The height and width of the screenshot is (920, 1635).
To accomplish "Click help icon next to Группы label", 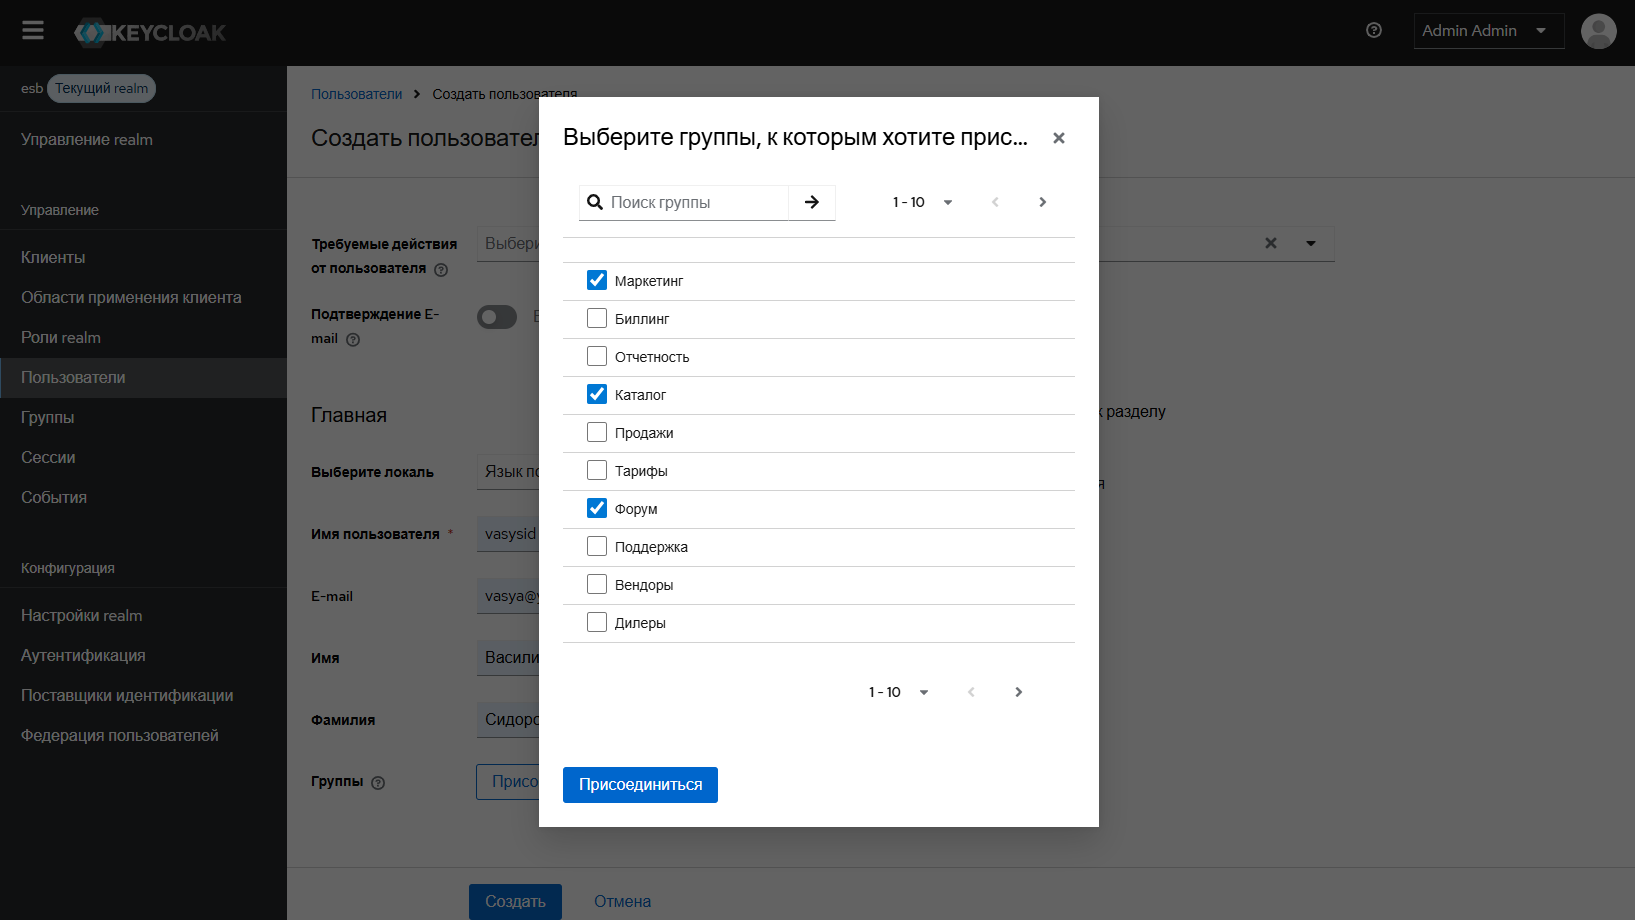I will click(378, 783).
